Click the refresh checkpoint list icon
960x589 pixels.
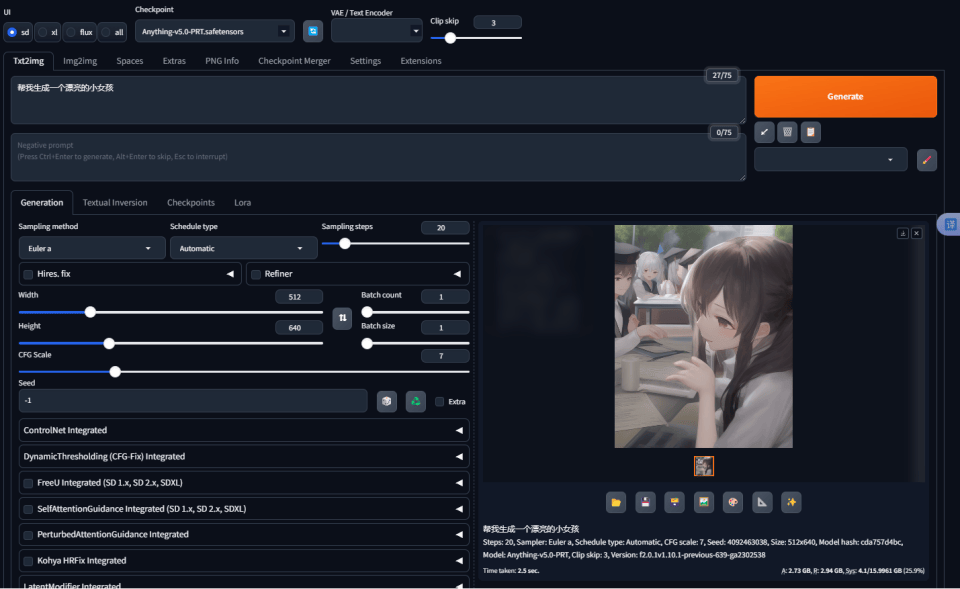coord(313,32)
